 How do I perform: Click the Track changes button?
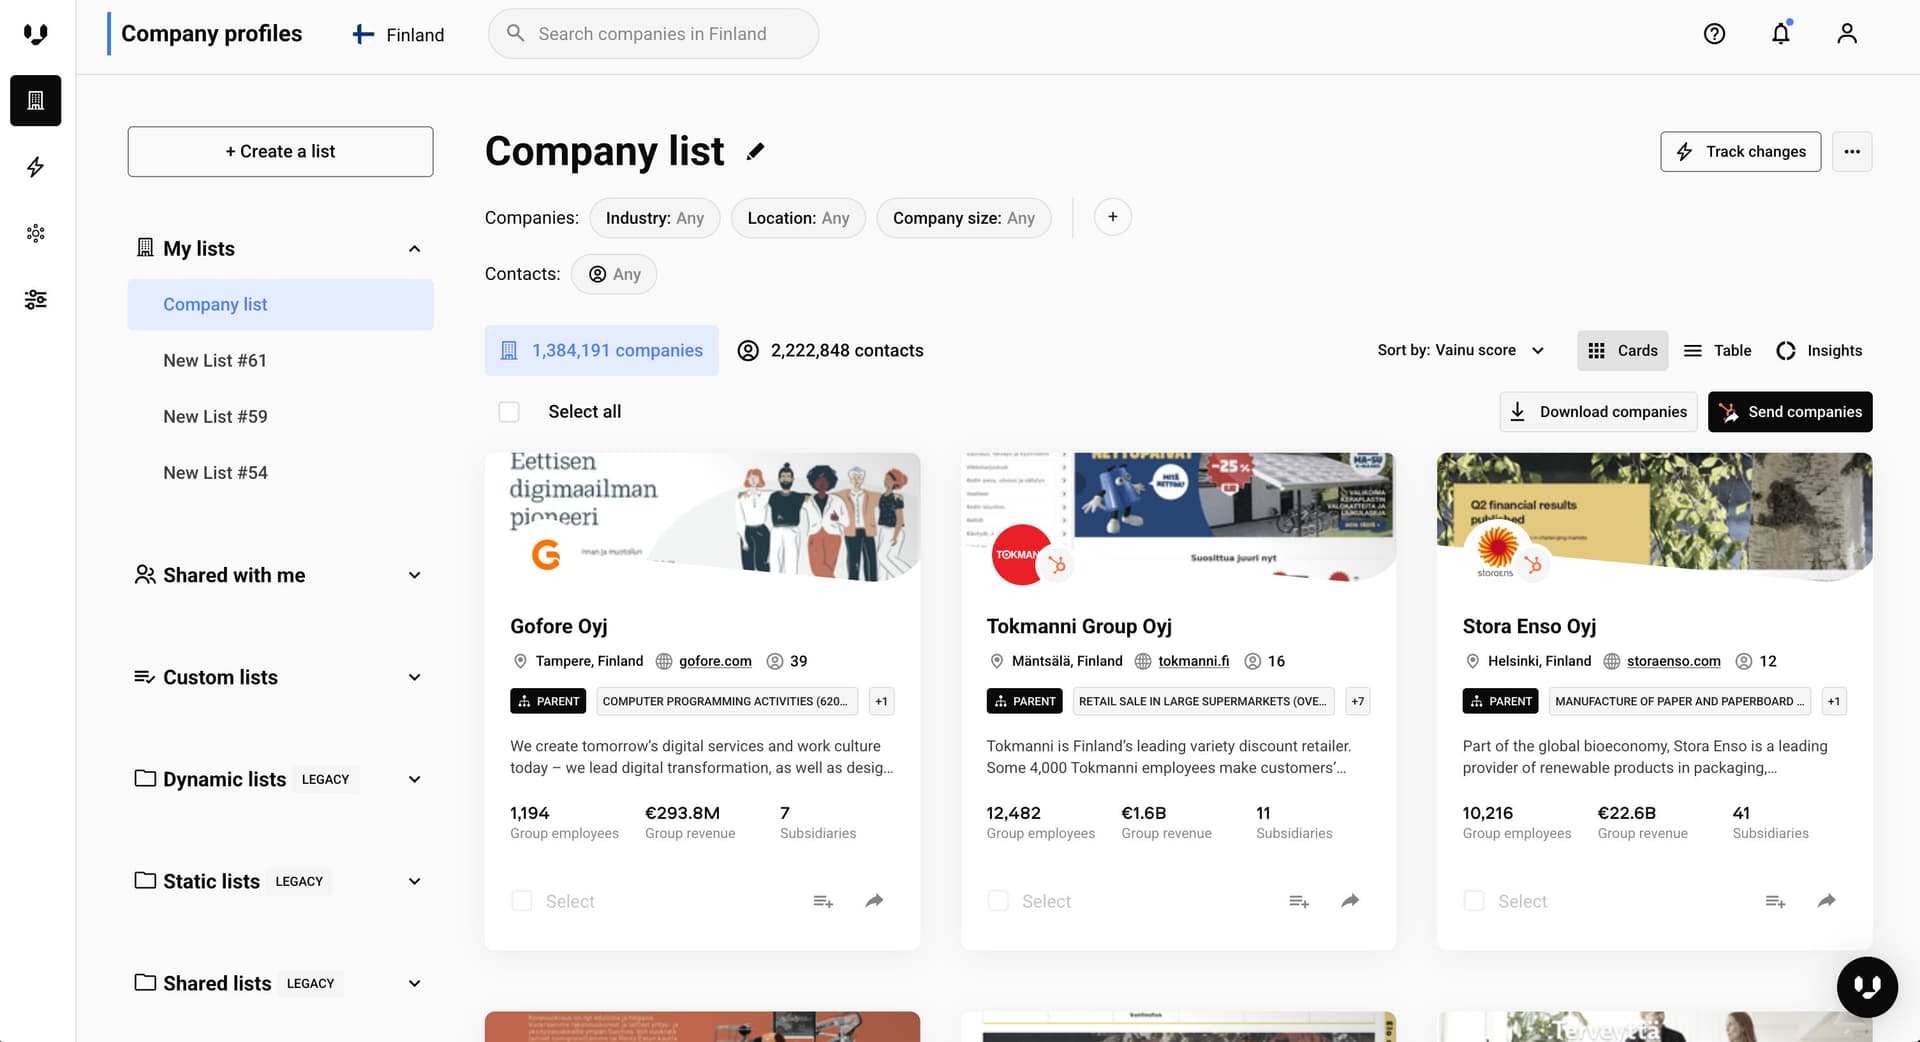tap(1741, 152)
